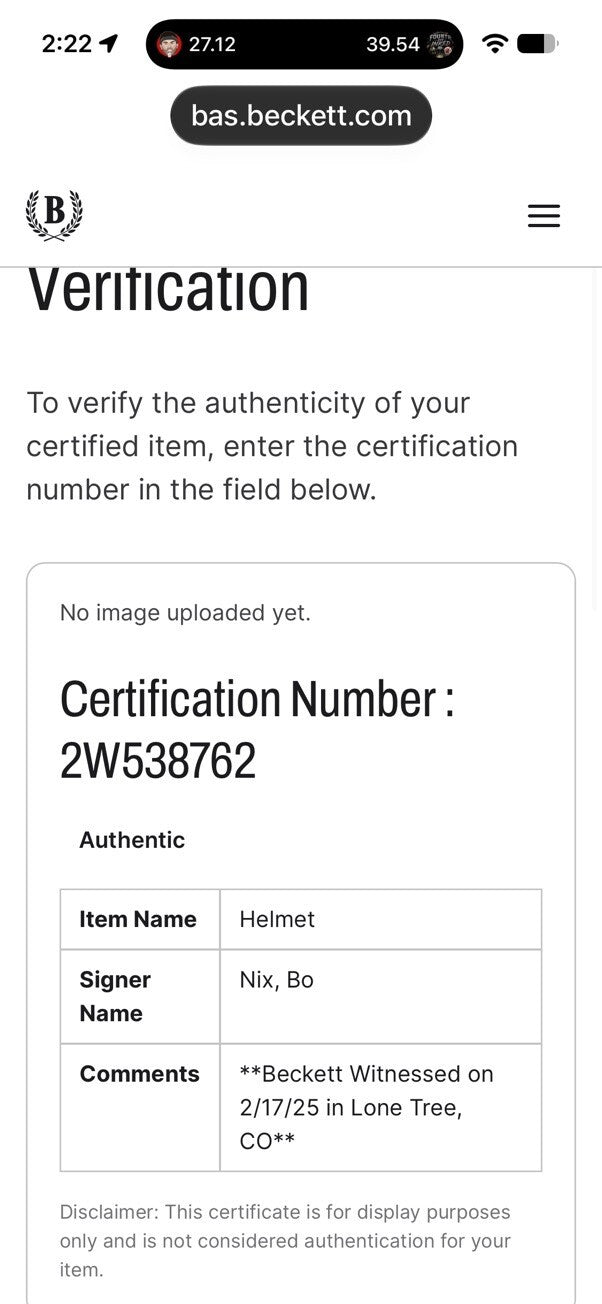Tap the 2:22 clock in status bar
The width and height of the screenshot is (602, 1304).
pyautogui.click(x=67, y=44)
